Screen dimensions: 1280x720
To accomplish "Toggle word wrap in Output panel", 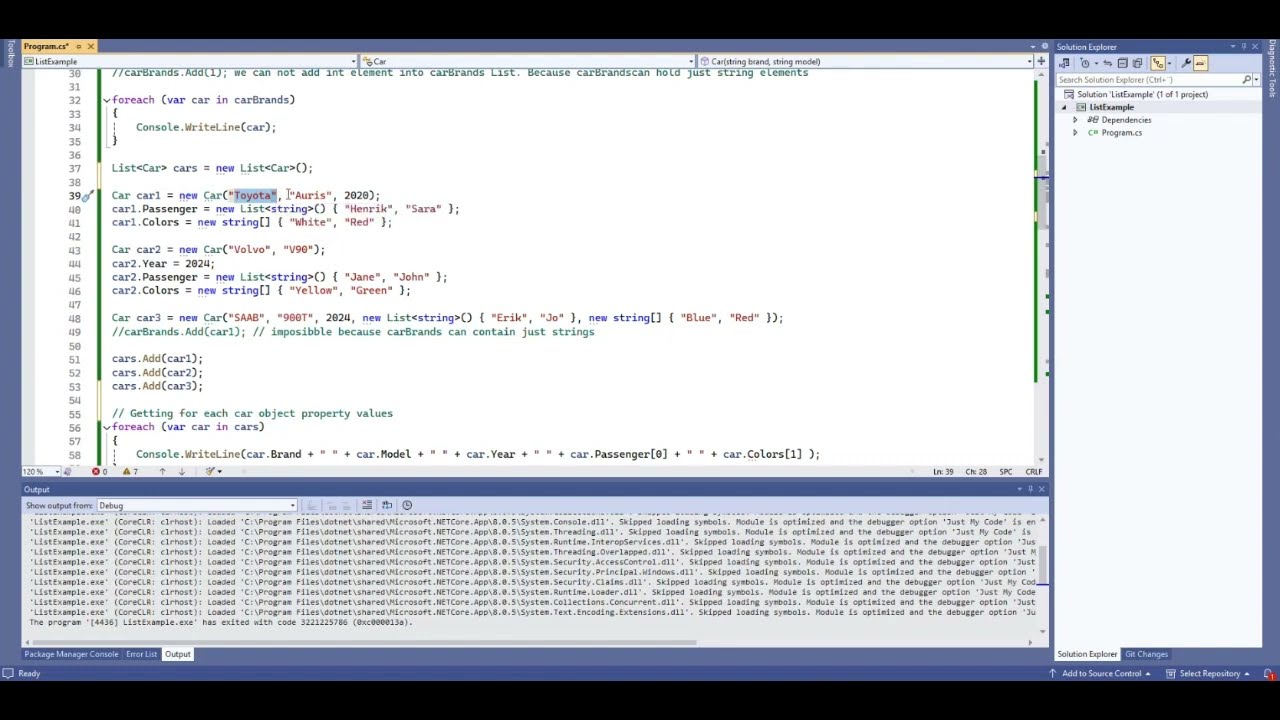I will coord(387,505).
